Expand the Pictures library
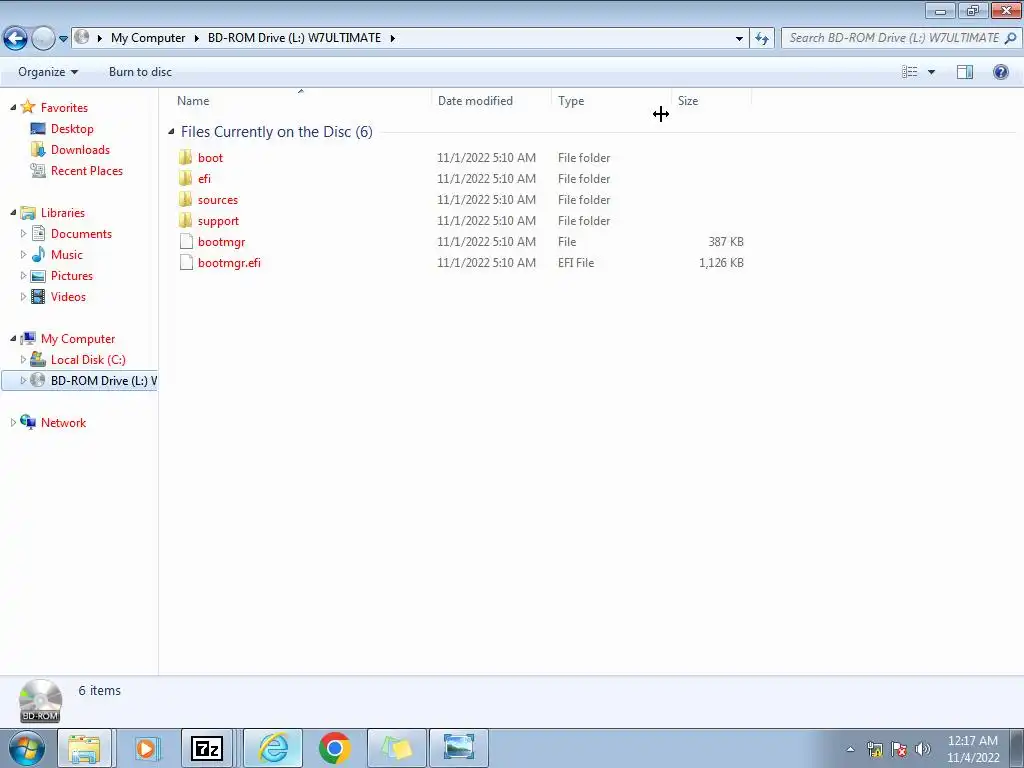1024x768 pixels. tap(24, 276)
